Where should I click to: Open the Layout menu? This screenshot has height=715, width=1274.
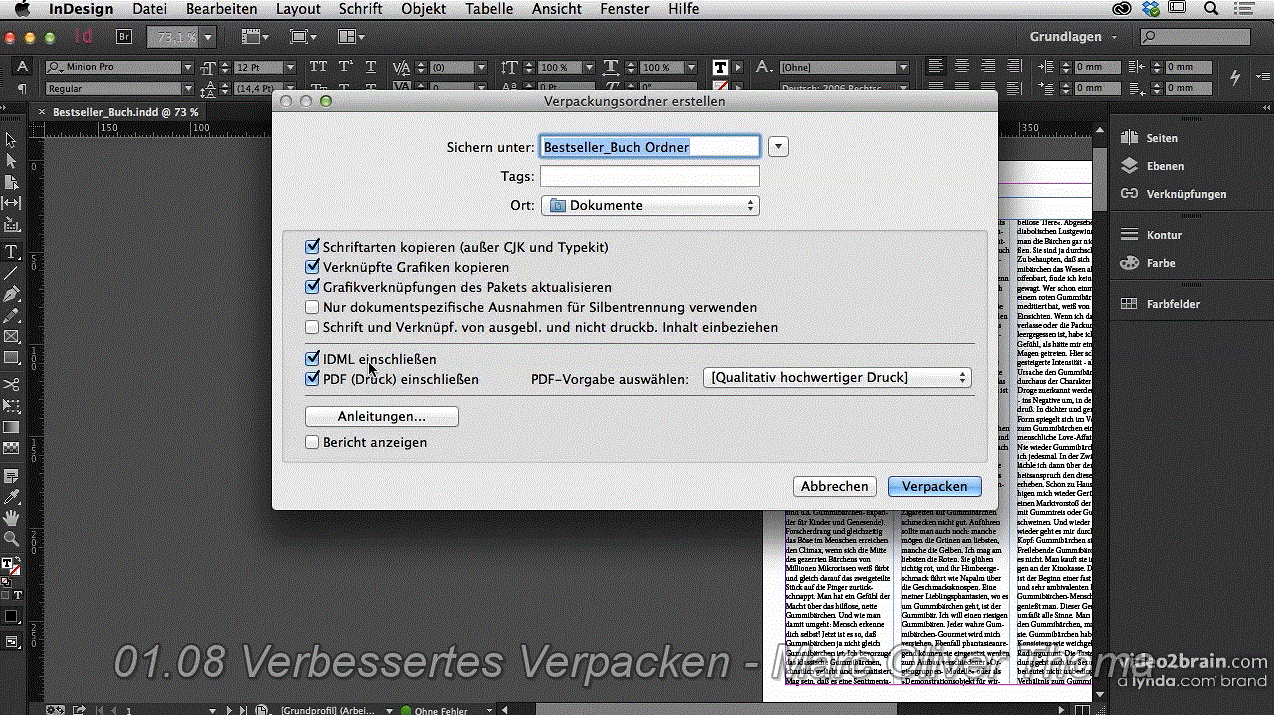click(298, 9)
